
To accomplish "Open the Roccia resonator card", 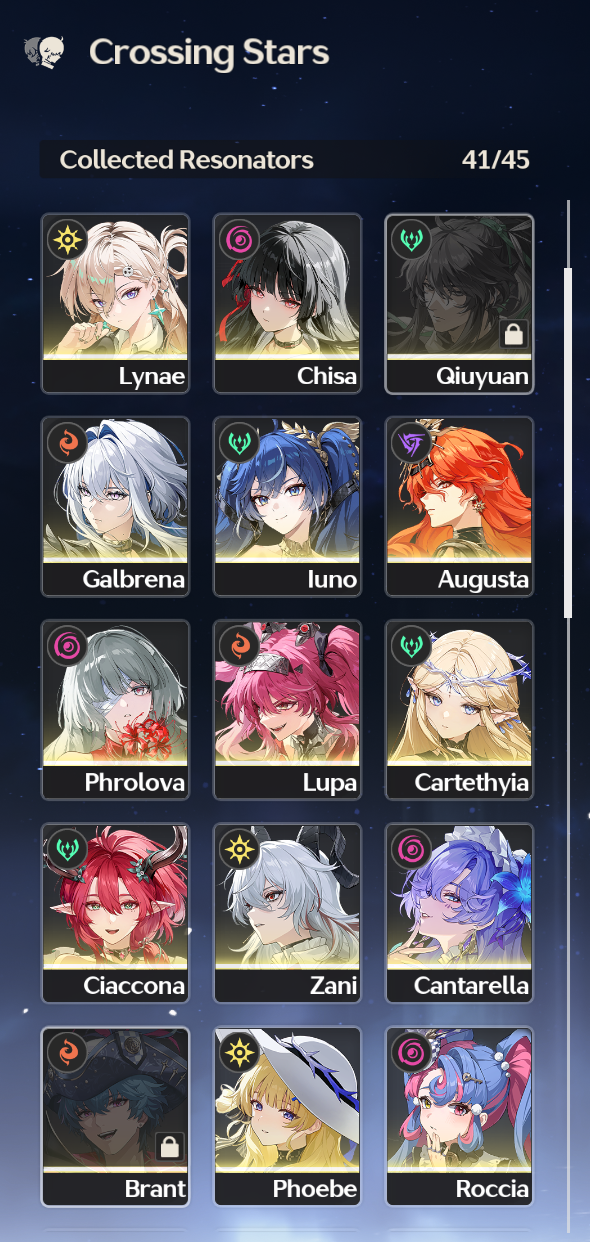I will tap(460, 1116).
